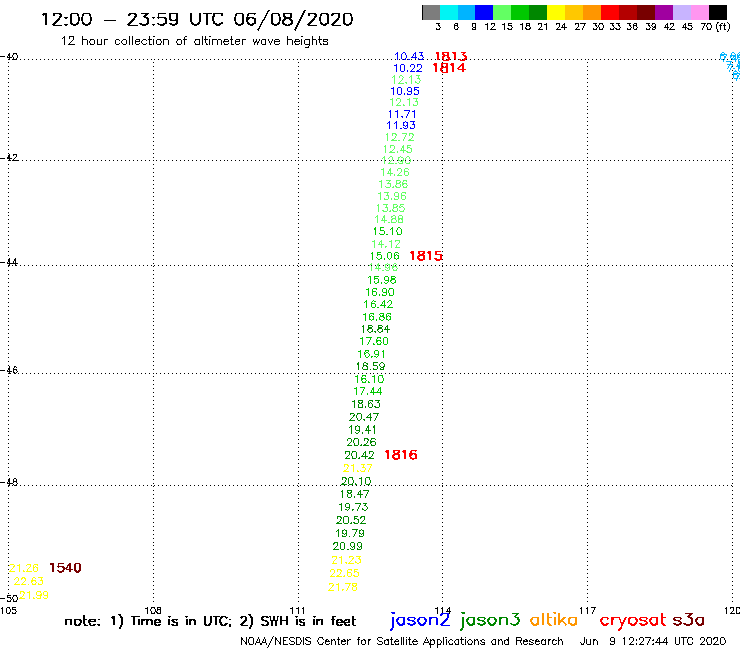Viewport: 740px width, 650px height.
Task: Select the jason2 satellite legend label
Action: point(420,620)
